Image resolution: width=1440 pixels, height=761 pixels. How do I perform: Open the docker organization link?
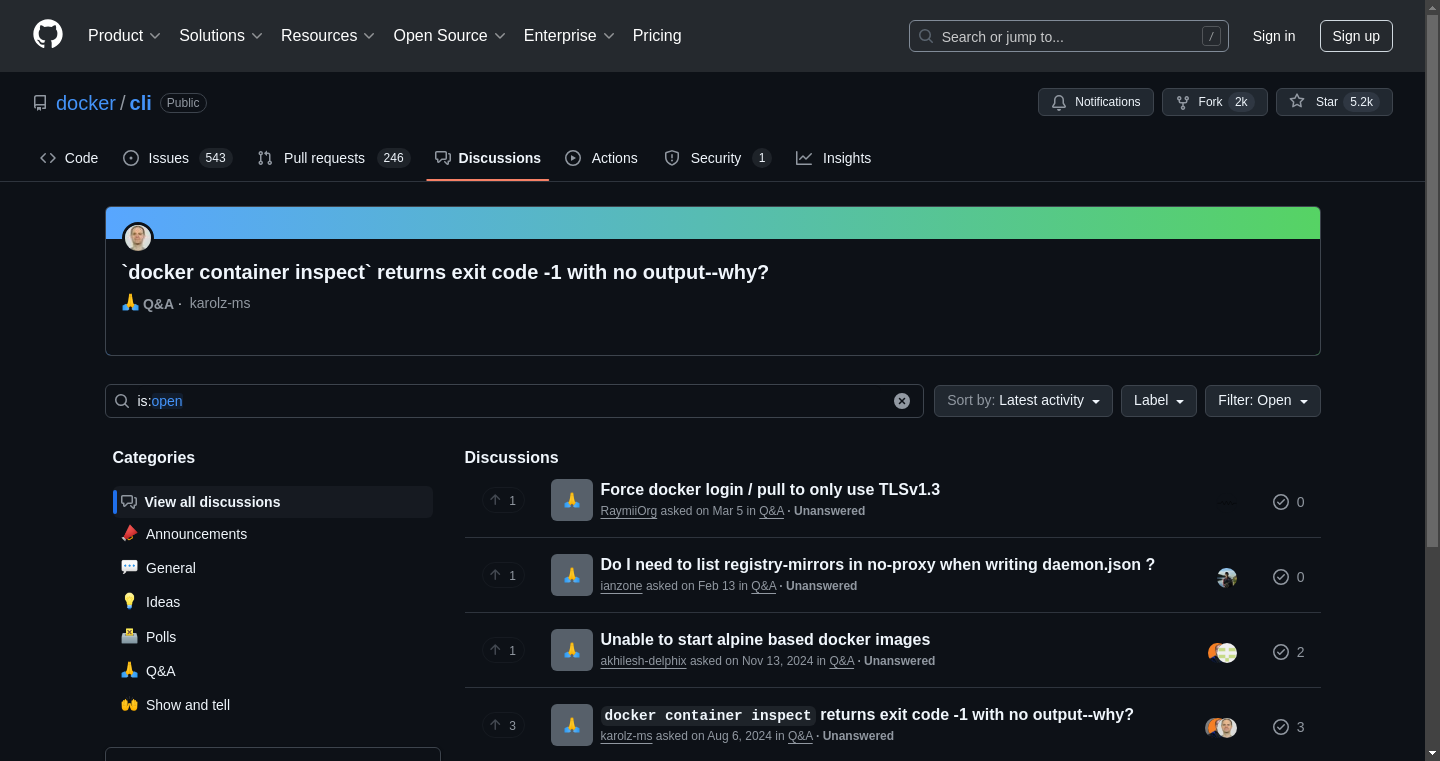pyautogui.click(x=86, y=103)
